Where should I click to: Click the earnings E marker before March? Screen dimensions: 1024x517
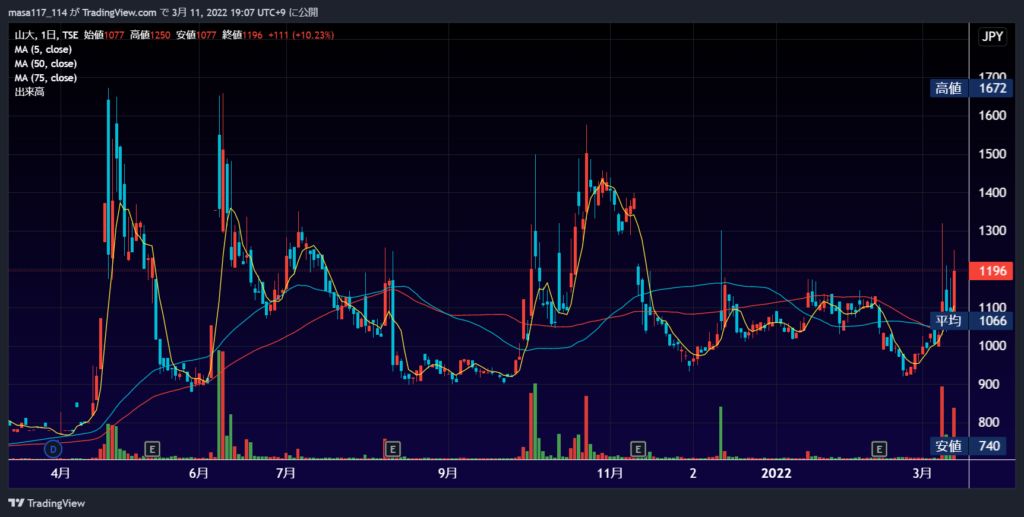click(879, 448)
